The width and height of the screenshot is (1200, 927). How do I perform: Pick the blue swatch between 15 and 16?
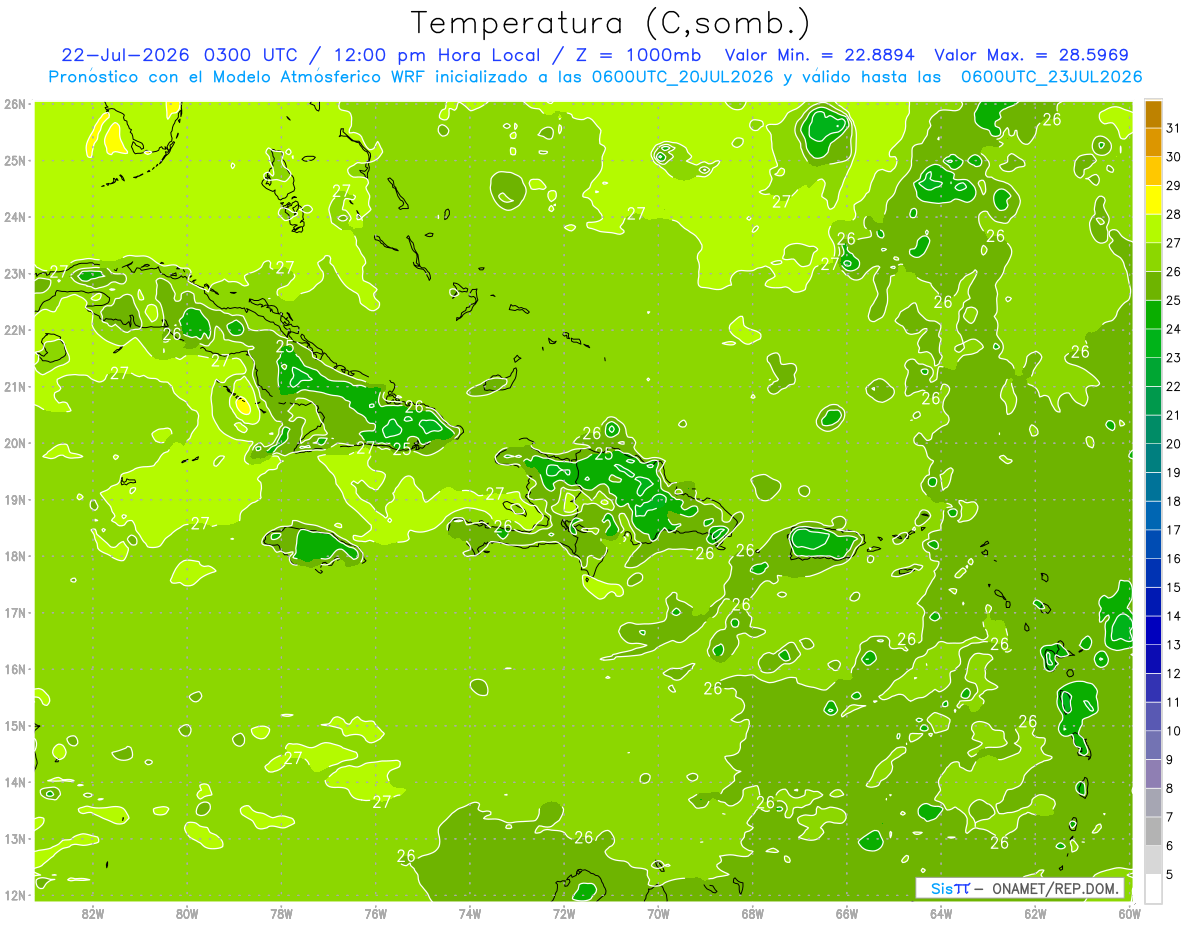(1153, 573)
